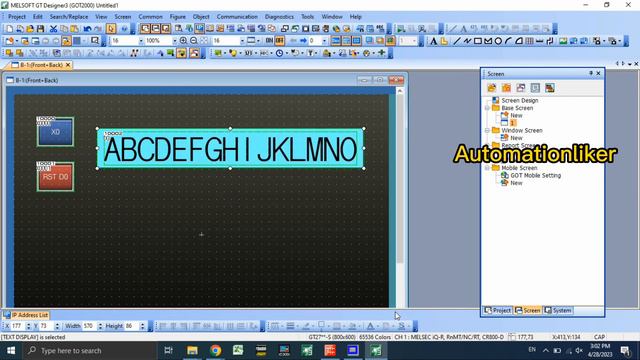Open the Project menu
This screenshot has height=360, width=640.
click(x=17, y=17)
